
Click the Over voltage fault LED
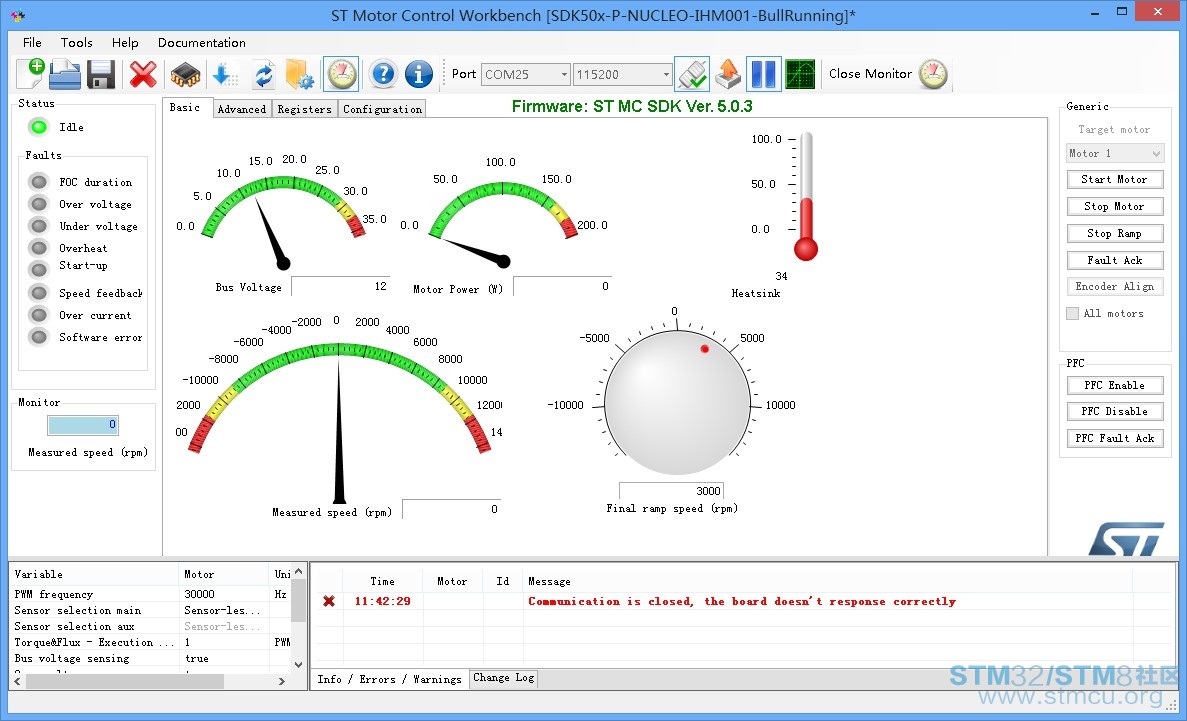(x=39, y=204)
